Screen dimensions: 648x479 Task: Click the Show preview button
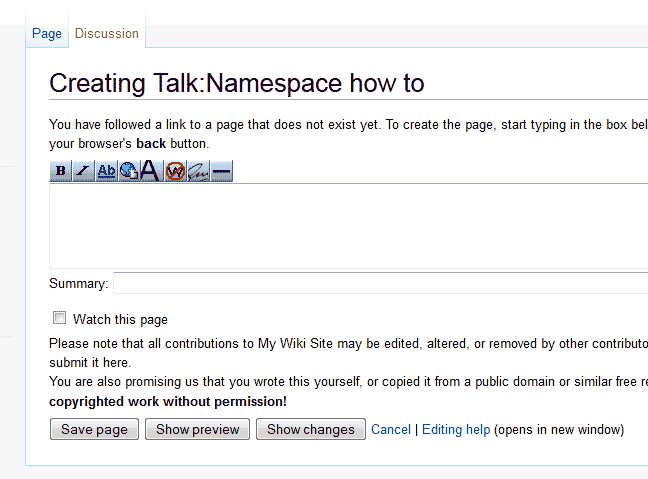point(197,429)
